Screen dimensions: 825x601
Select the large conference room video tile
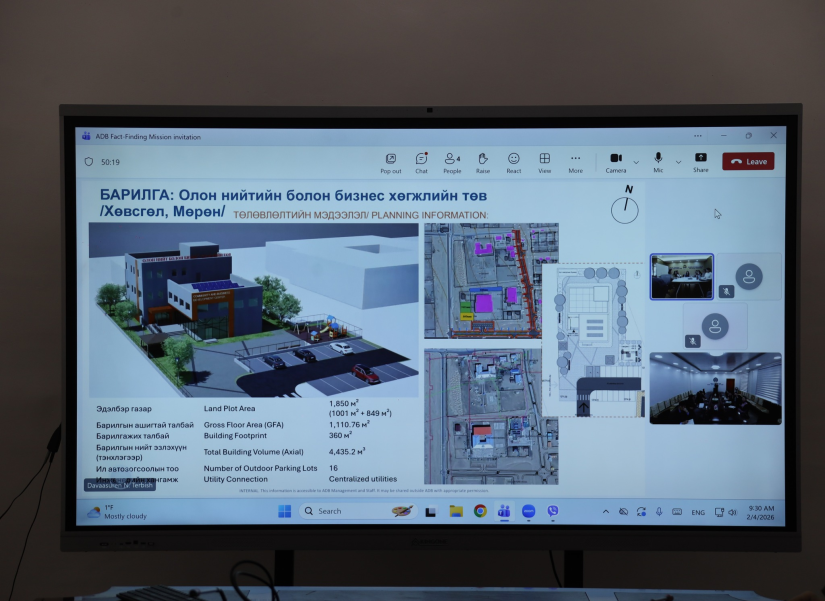click(x=715, y=388)
